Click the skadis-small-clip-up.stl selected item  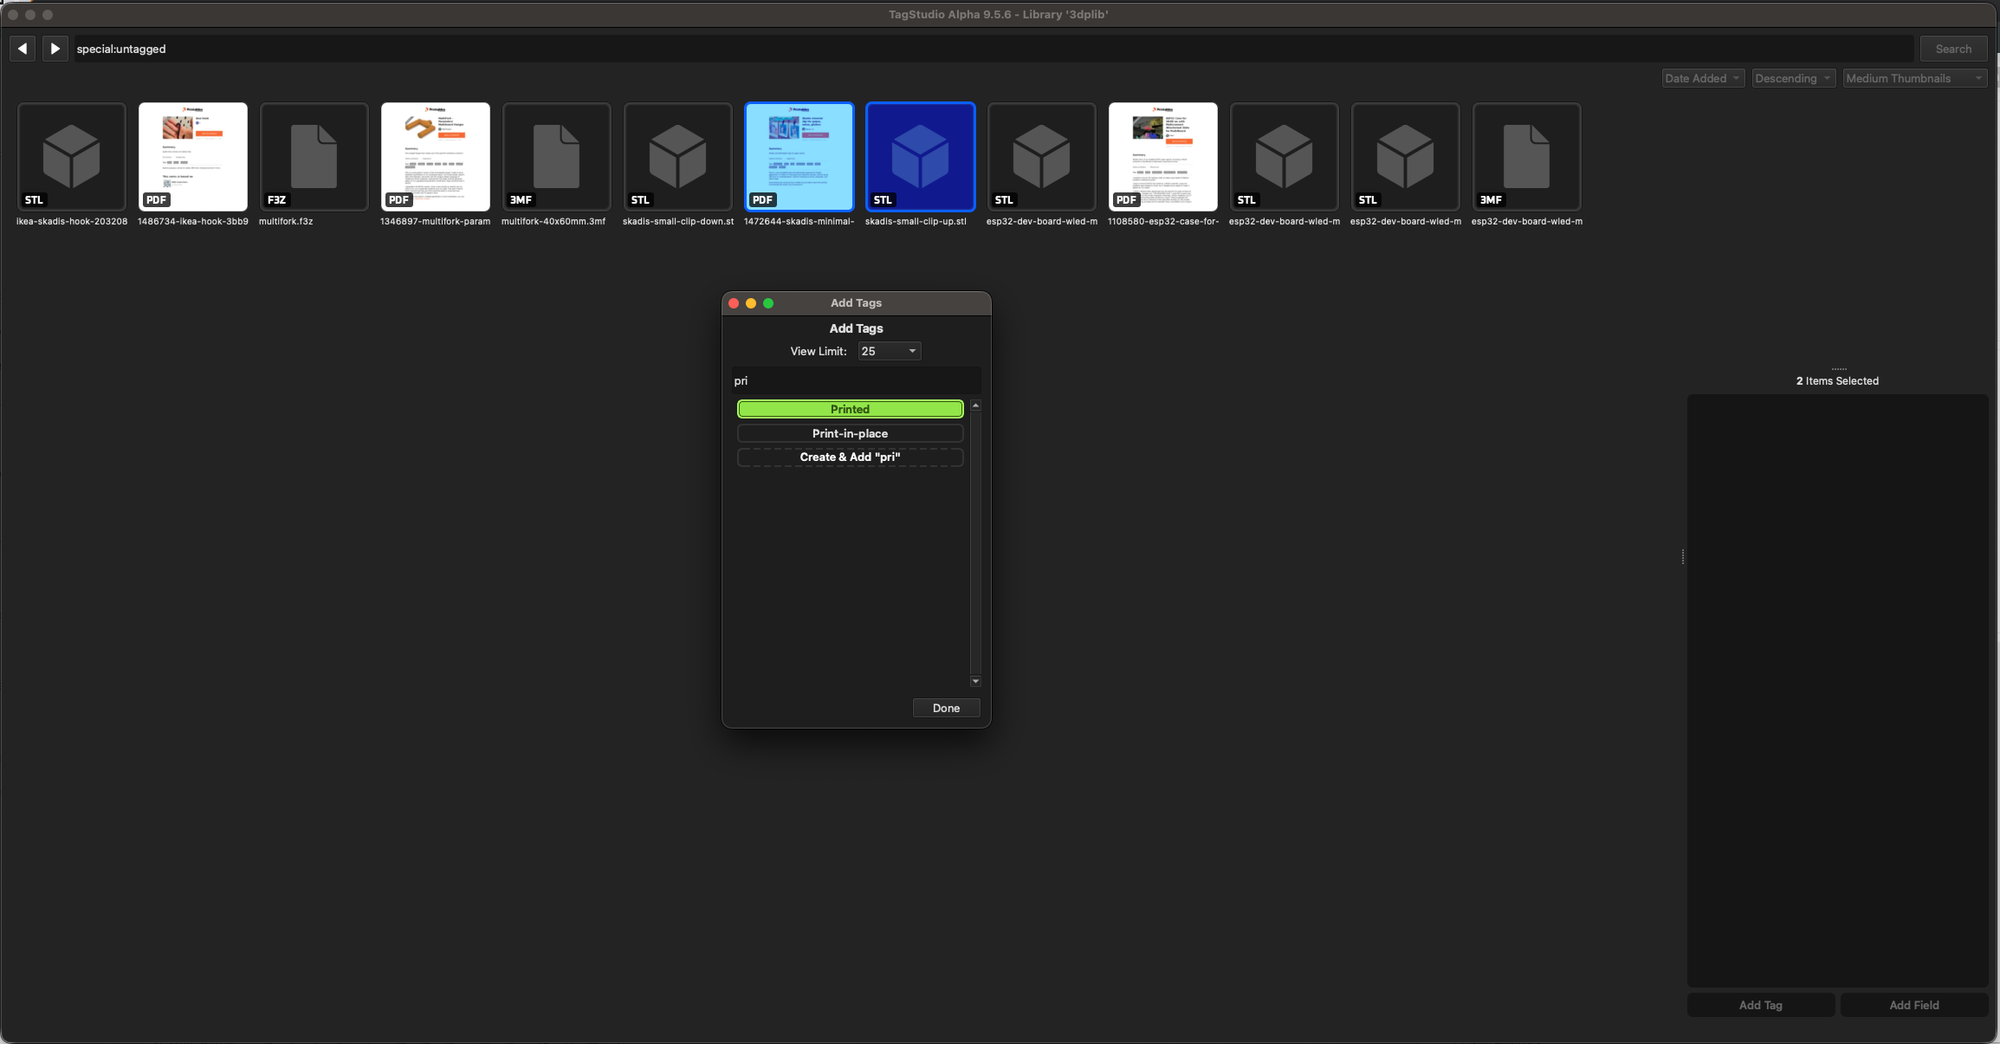[x=920, y=157]
